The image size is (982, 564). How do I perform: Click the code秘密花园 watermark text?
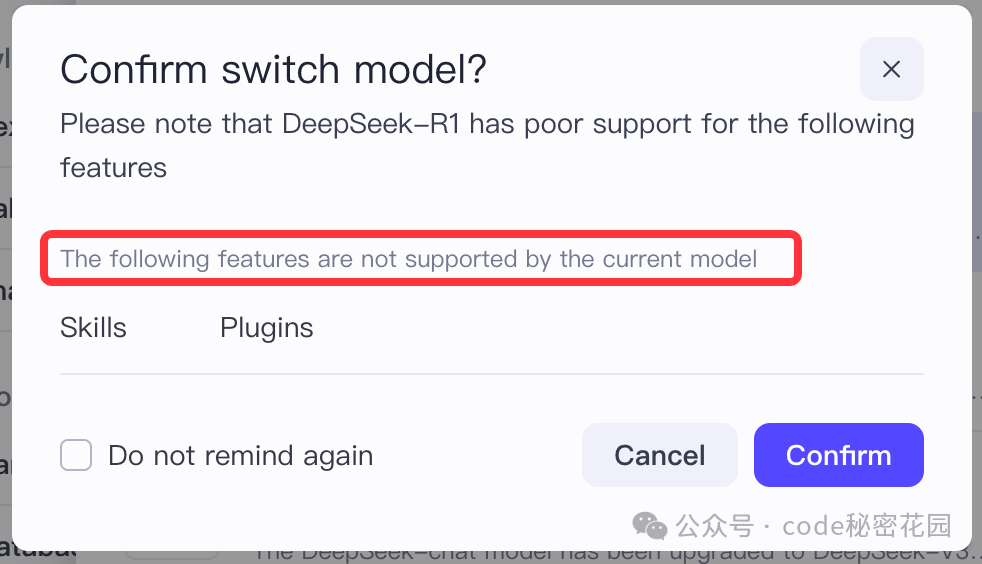(x=867, y=526)
